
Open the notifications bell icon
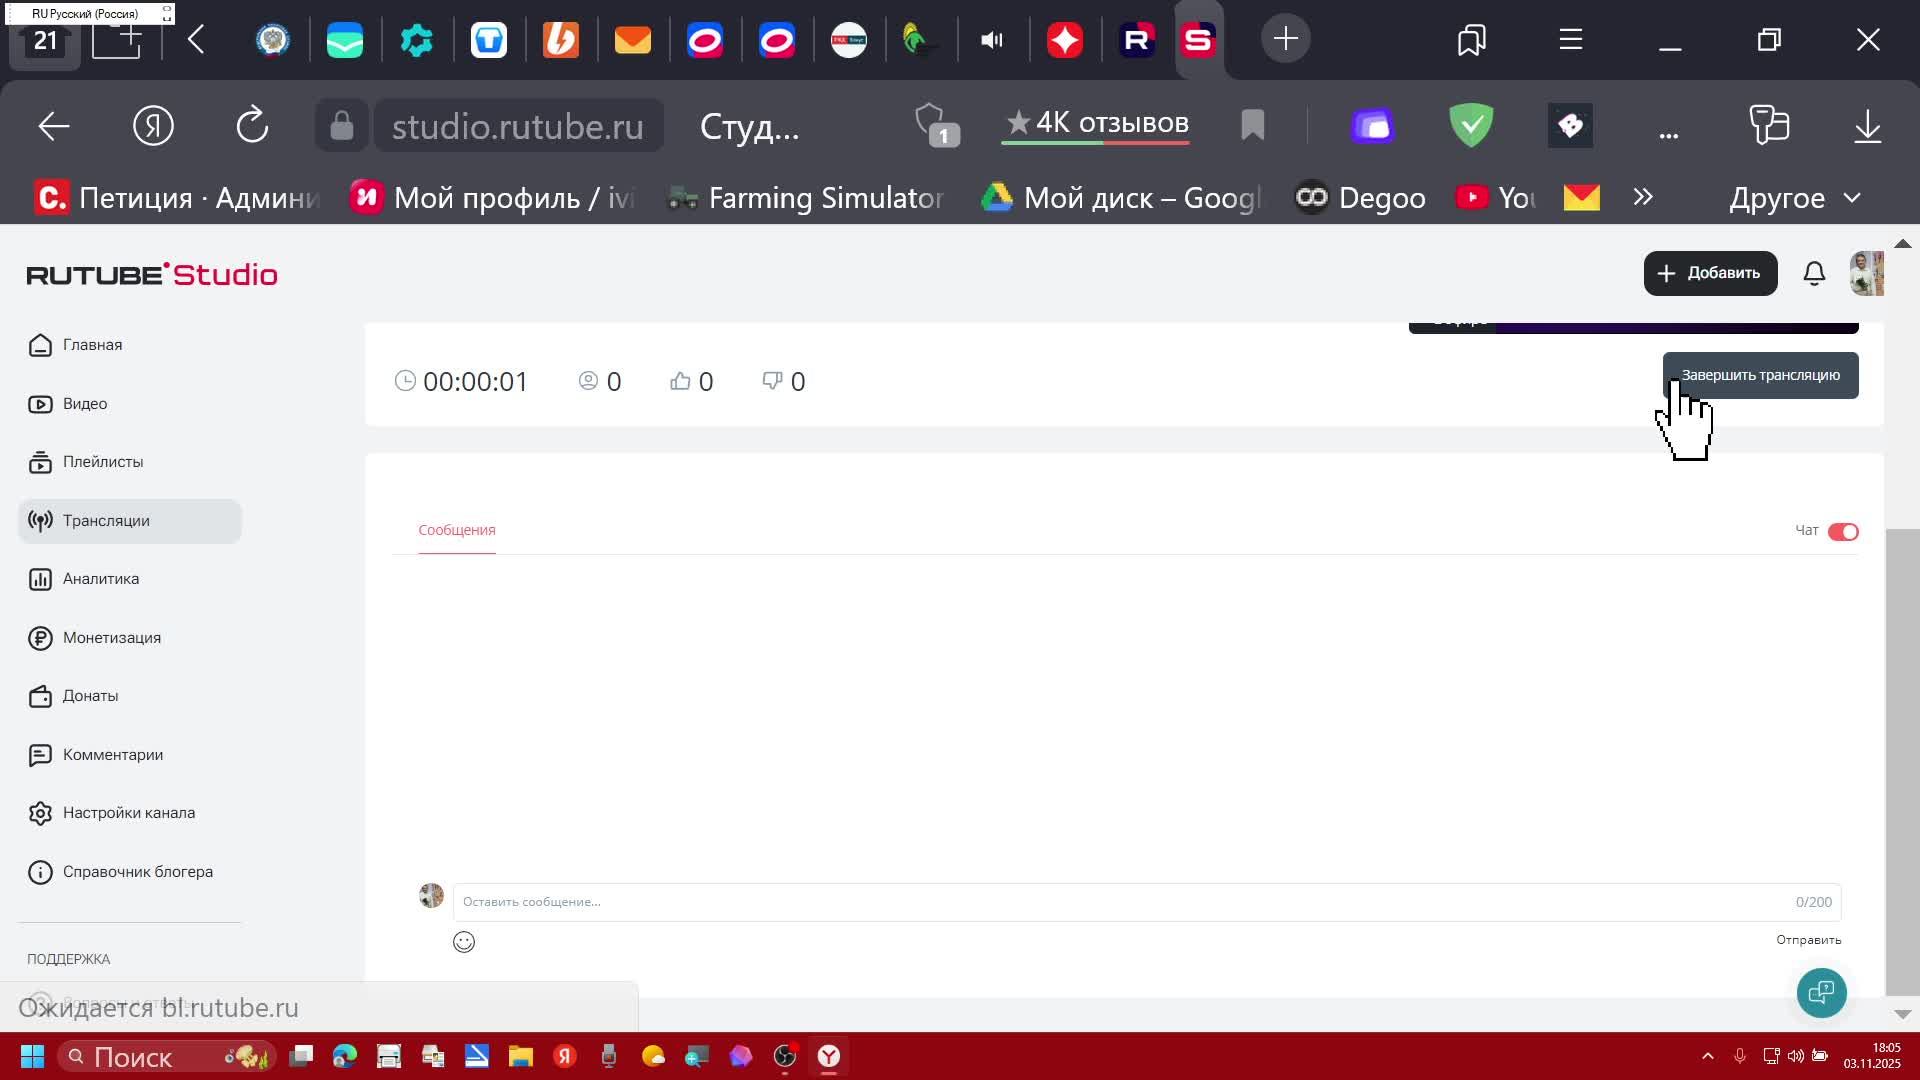tap(1814, 273)
